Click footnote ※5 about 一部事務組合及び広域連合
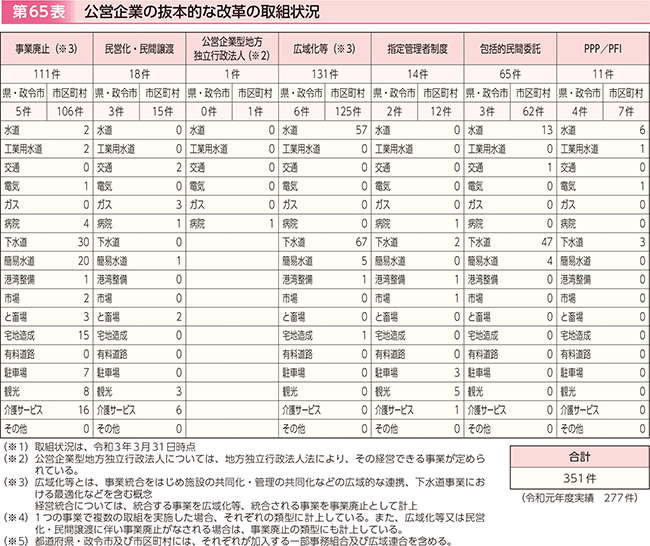The image size is (650, 546). coord(228,541)
